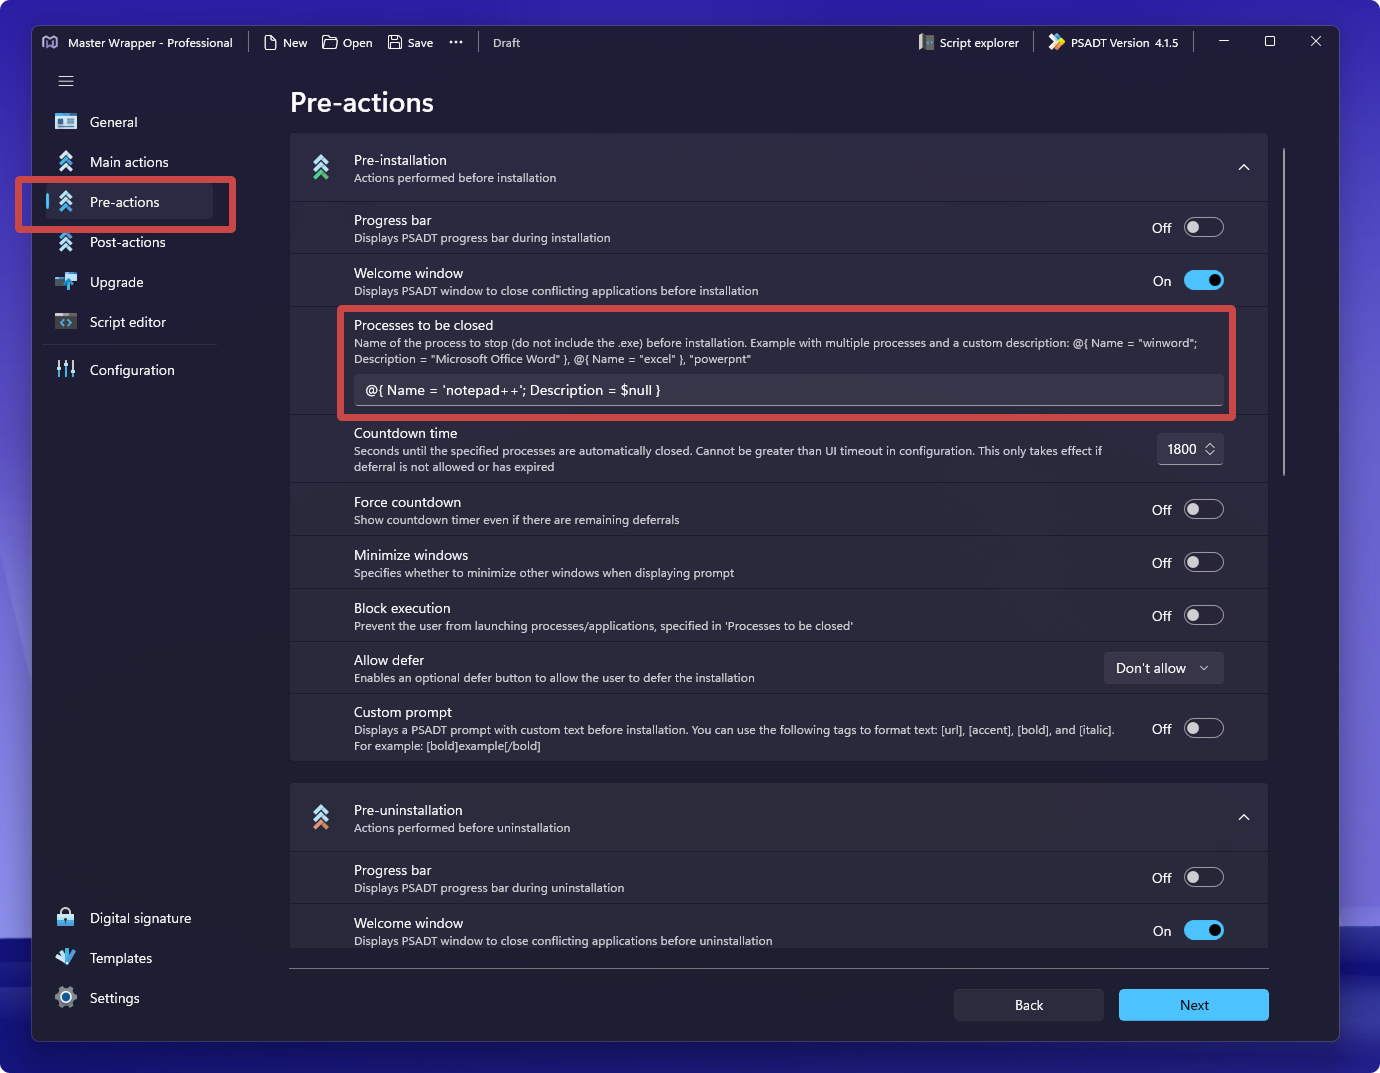Turn on the Force countdown switch
Image resolution: width=1380 pixels, height=1073 pixels.
(x=1203, y=510)
